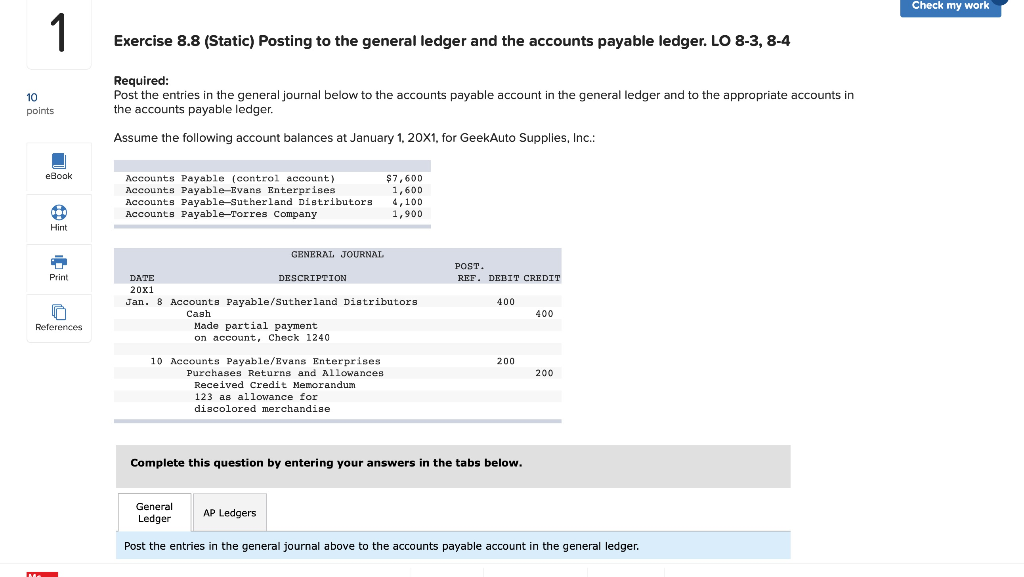Click the GENERAL JOURNAL table header
The width and height of the screenshot is (1024, 577).
pyautogui.click(x=337, y=254)
